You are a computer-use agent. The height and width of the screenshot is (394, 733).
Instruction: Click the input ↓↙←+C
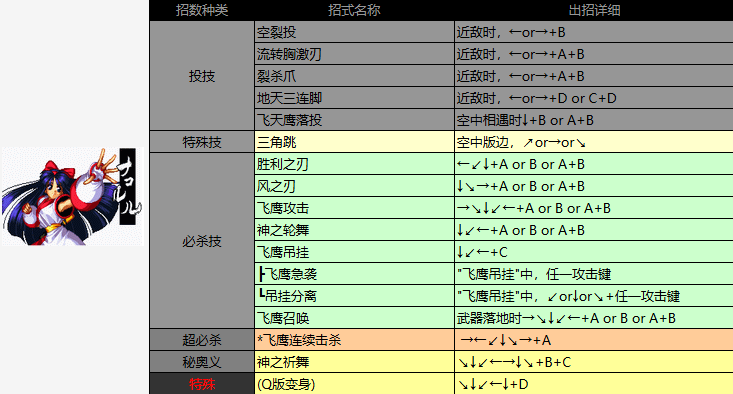click(594, 252)
